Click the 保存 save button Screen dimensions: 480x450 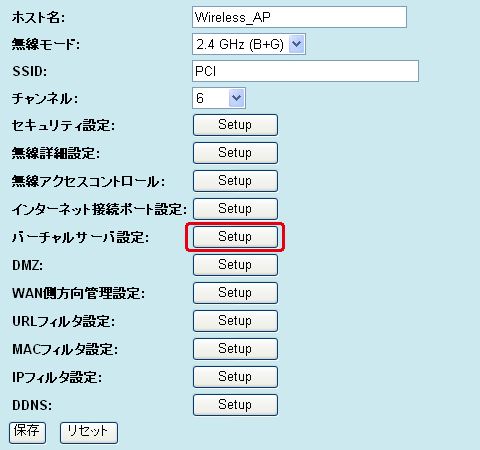point(27,433)
